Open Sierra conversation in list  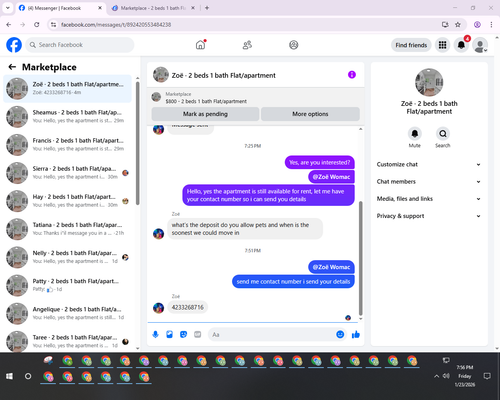(x=68, y=173)
